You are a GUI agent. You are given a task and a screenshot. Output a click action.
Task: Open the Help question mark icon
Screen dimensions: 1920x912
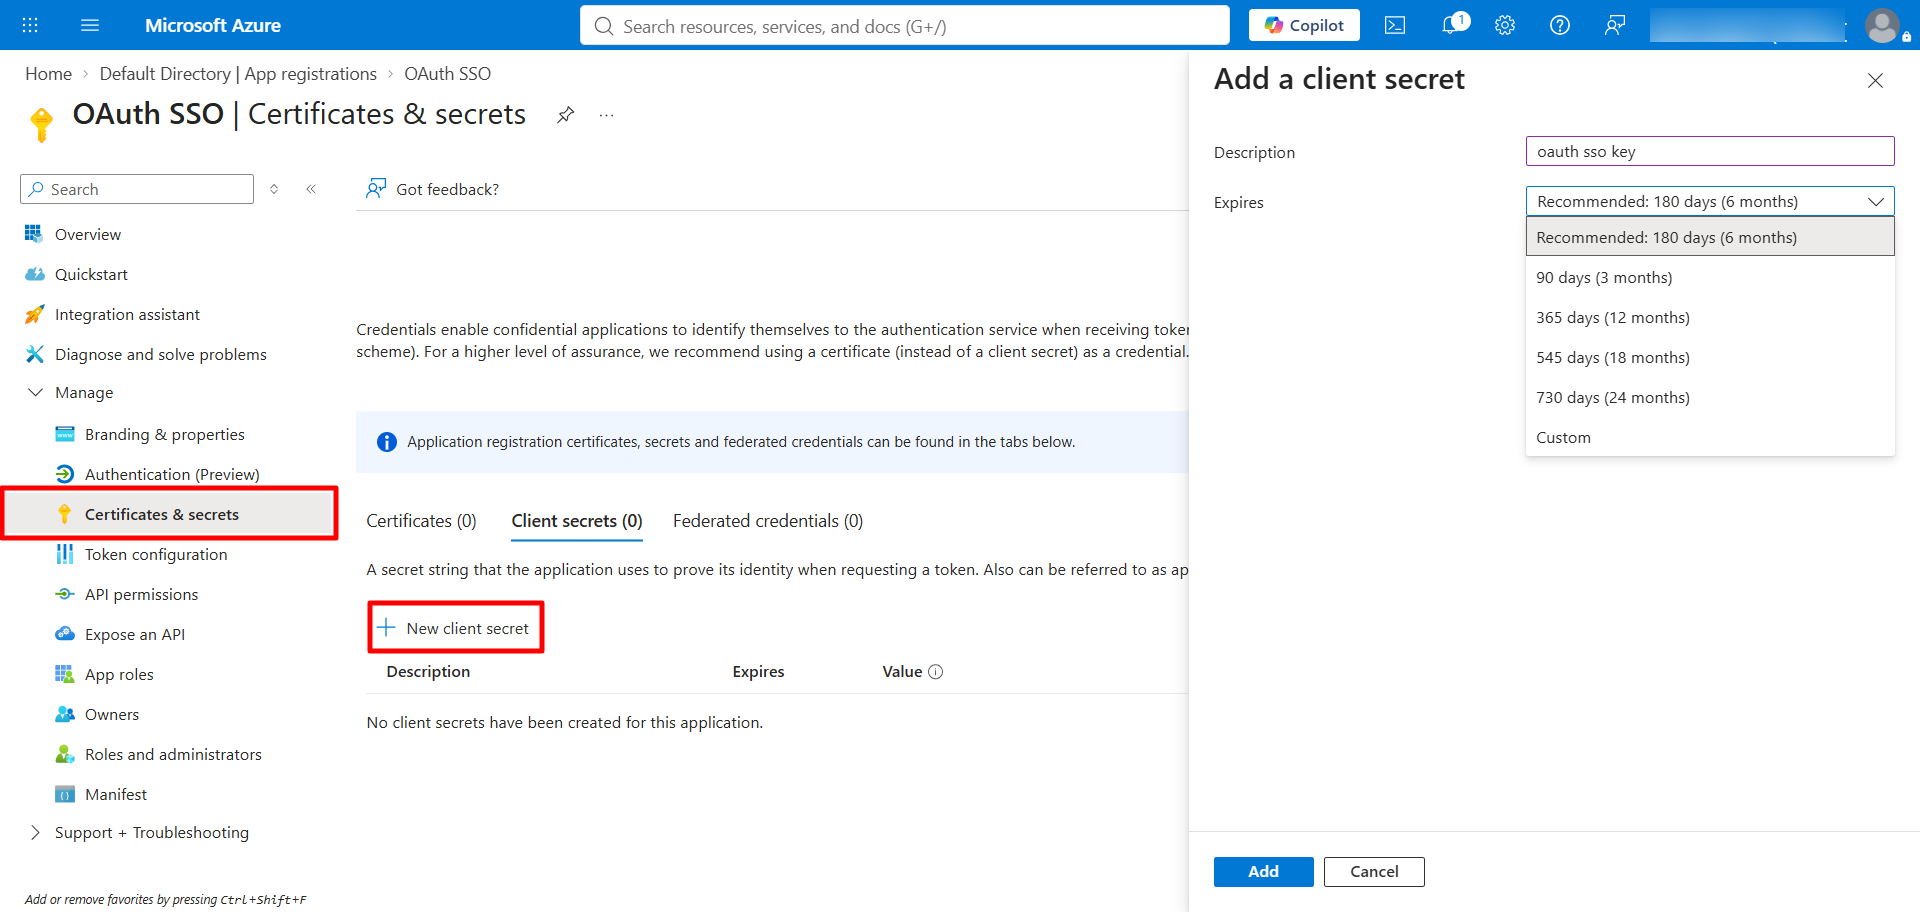click(x=1560, y=25)
